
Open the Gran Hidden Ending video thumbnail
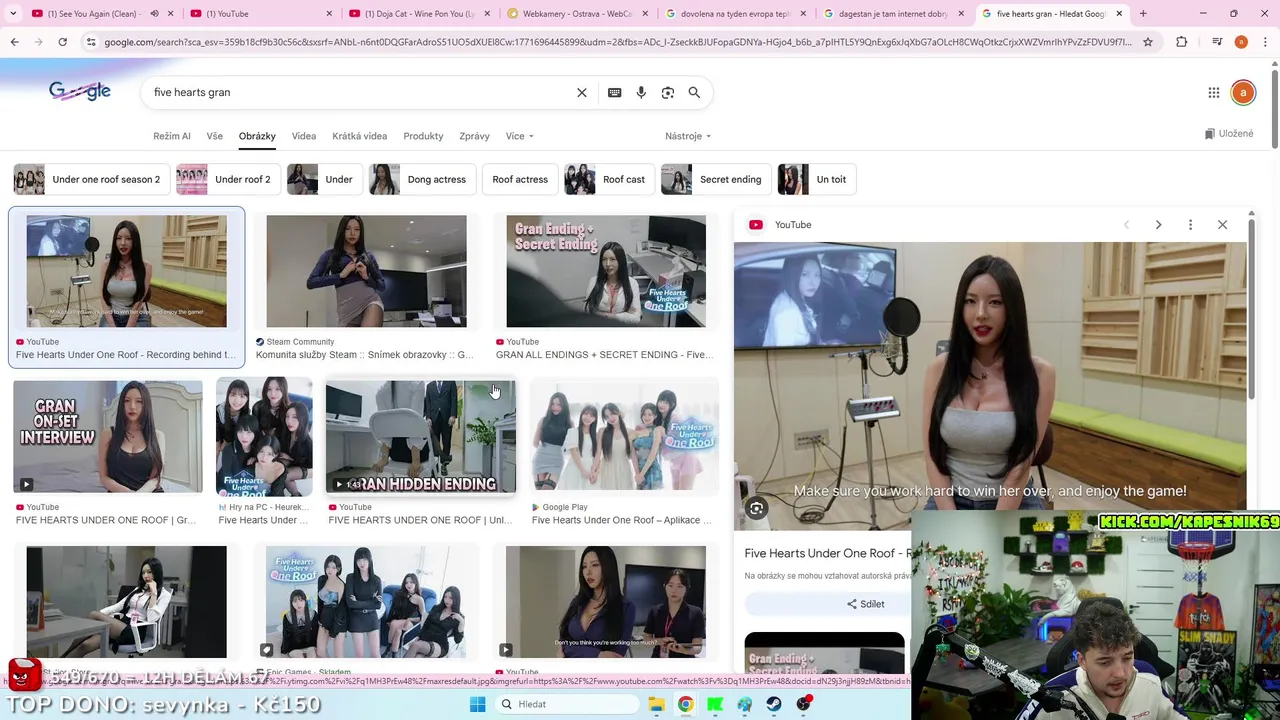[x=421, y=436]
